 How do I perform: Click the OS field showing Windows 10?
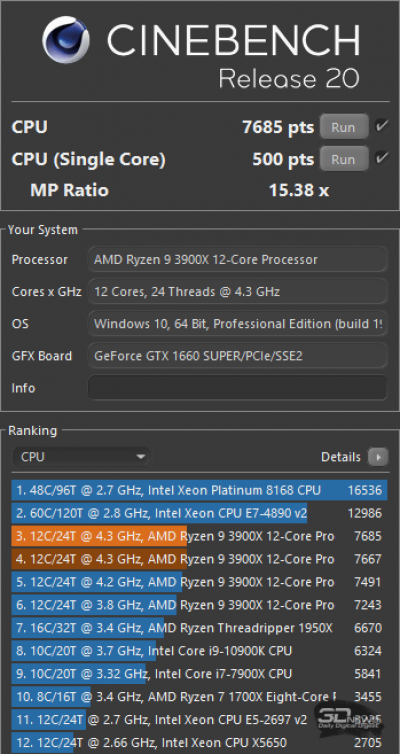pyautogui.click(x=238, y=324)
